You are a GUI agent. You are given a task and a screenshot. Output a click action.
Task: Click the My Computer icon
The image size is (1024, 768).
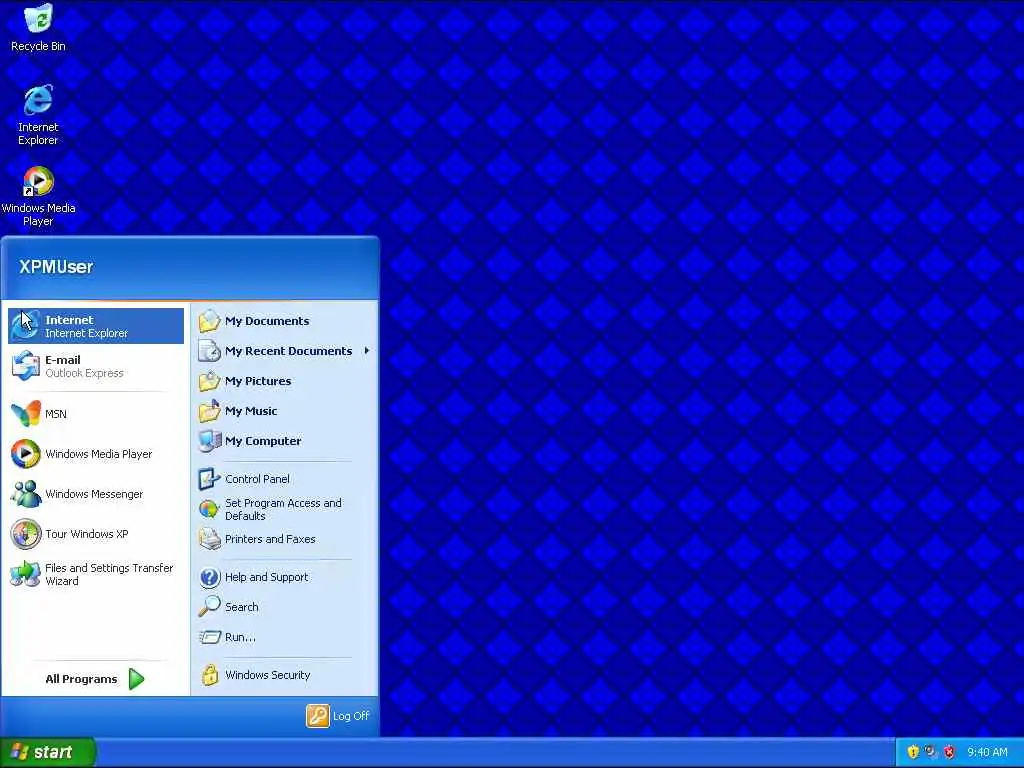[x=209, y=441]
